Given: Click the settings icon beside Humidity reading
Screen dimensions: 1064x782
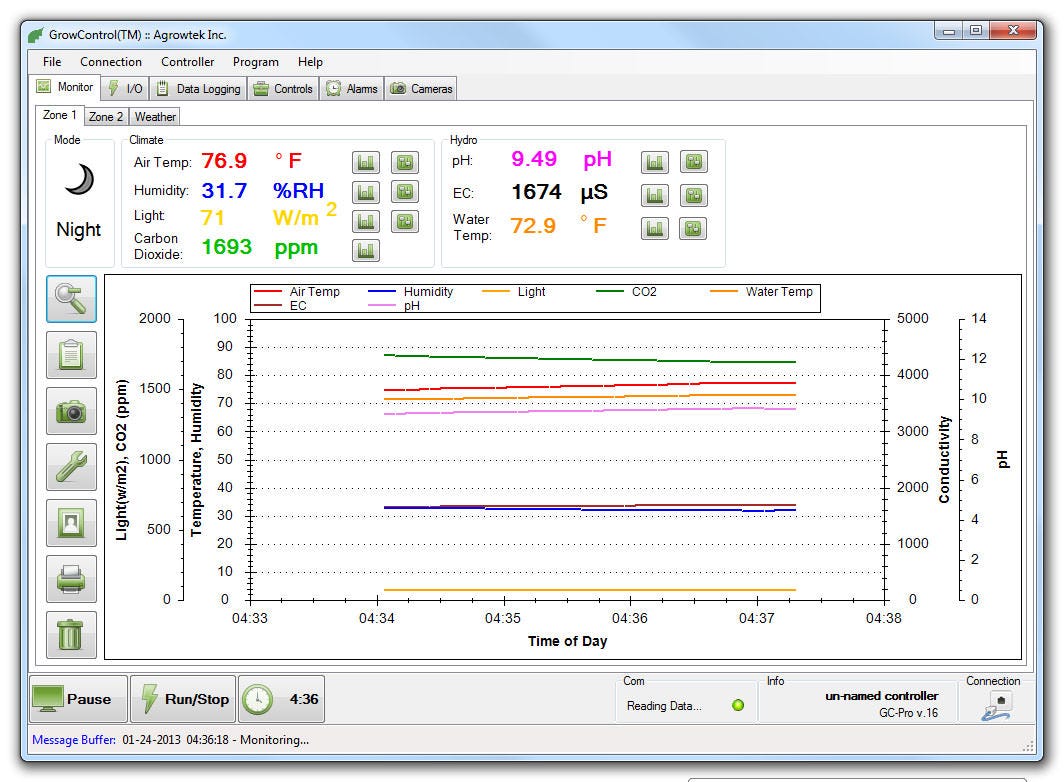Looking at the screenshot, I should (404, 192).
